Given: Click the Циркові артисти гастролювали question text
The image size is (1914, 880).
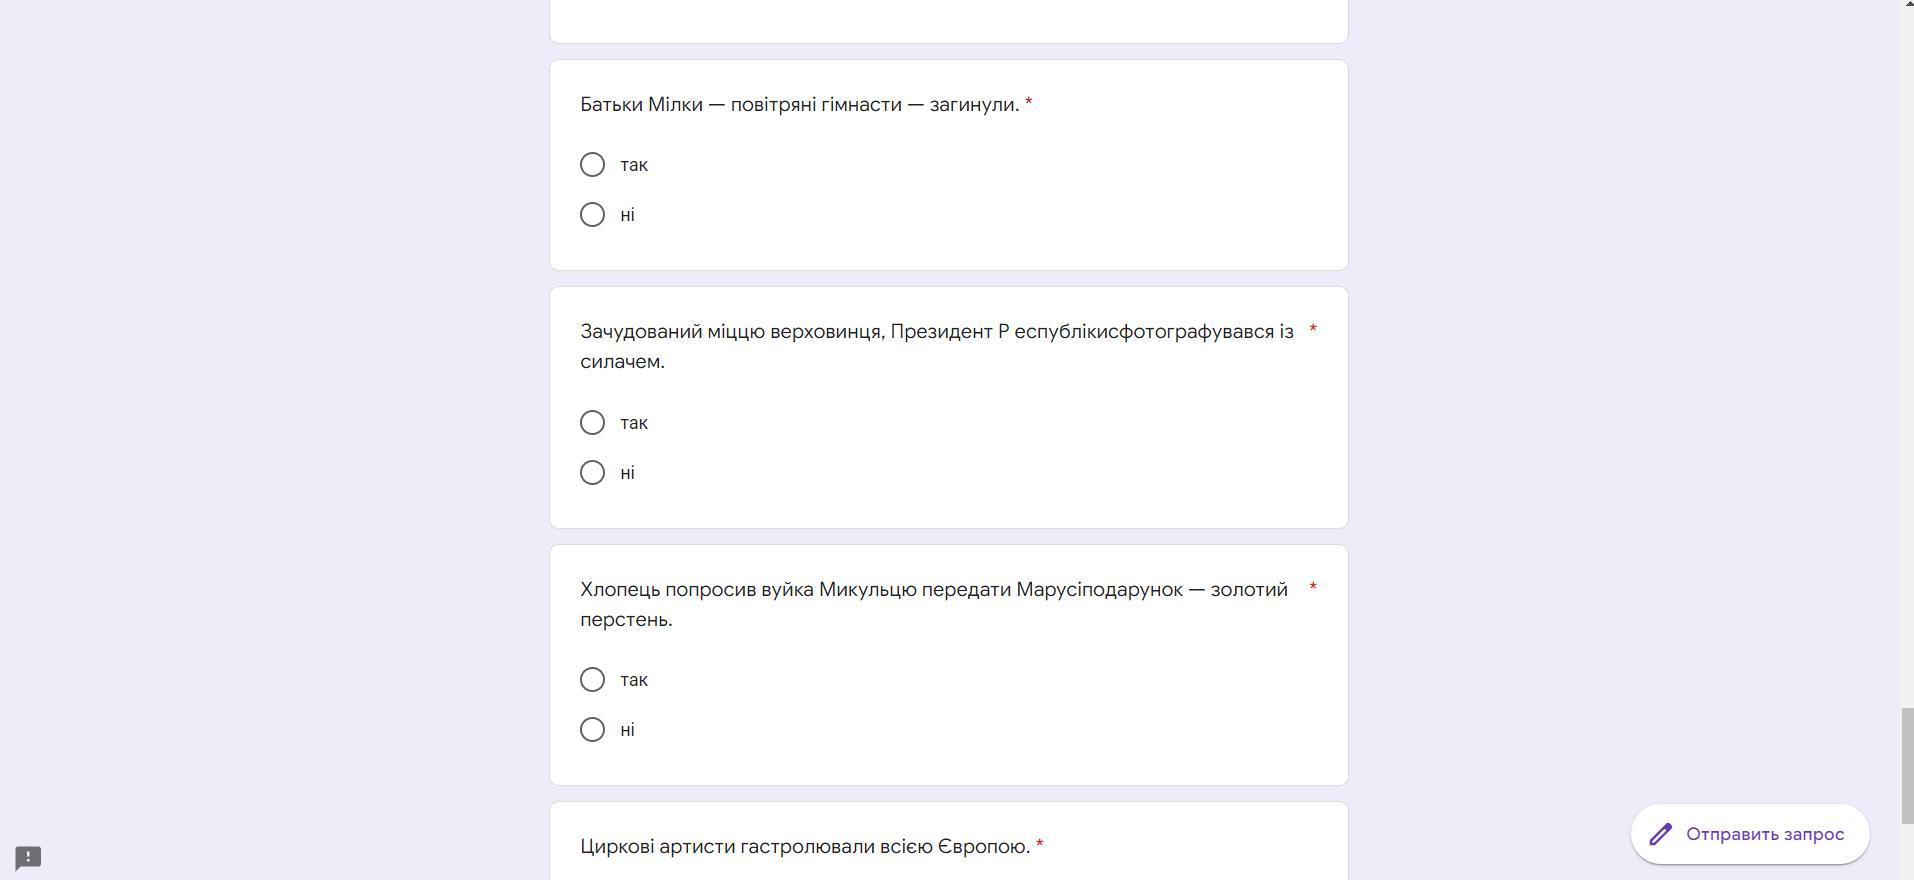Looking at the screenshot, I should tap(805, 847).
